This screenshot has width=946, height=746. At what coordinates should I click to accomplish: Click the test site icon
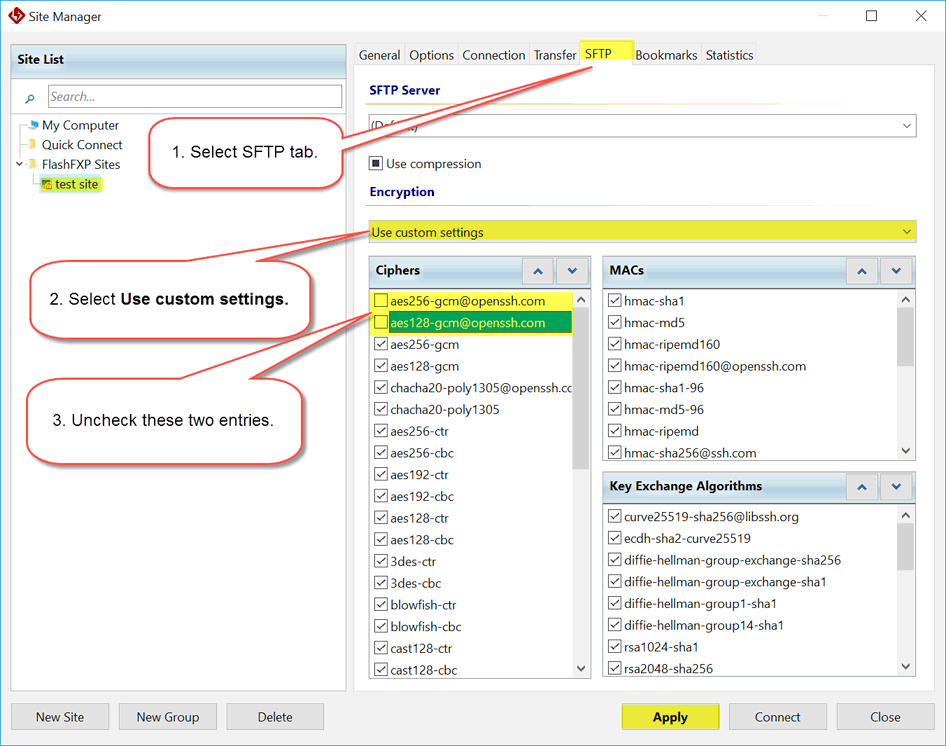click(x=46, y=184)
